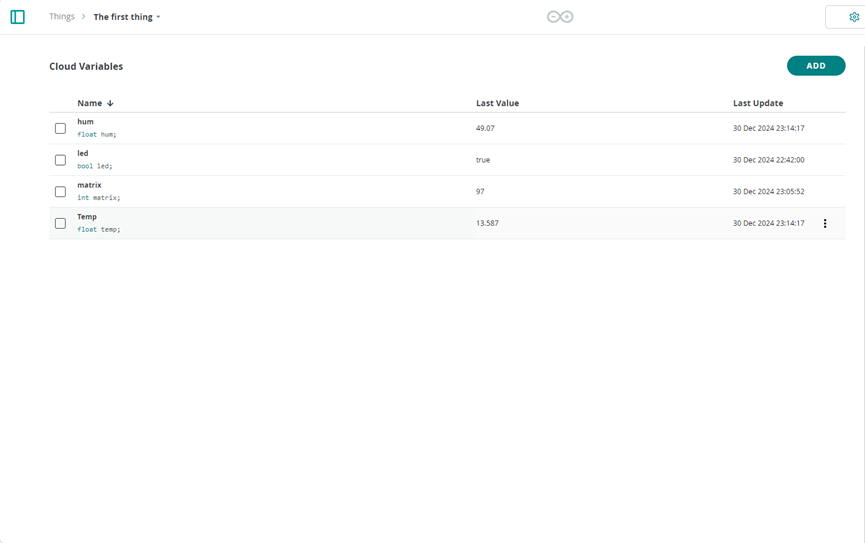Viewport: 865px width, 543px height.
Task: Check the matrix variable checkbox
Action: [x=60, y=191]
